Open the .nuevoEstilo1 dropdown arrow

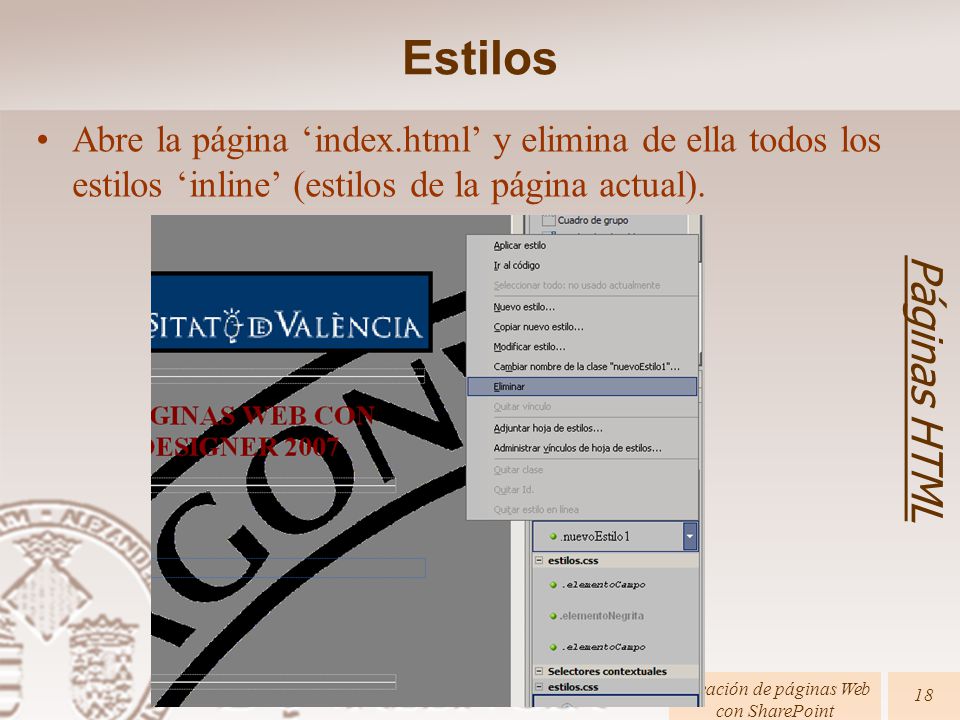(x=690, y=536)
